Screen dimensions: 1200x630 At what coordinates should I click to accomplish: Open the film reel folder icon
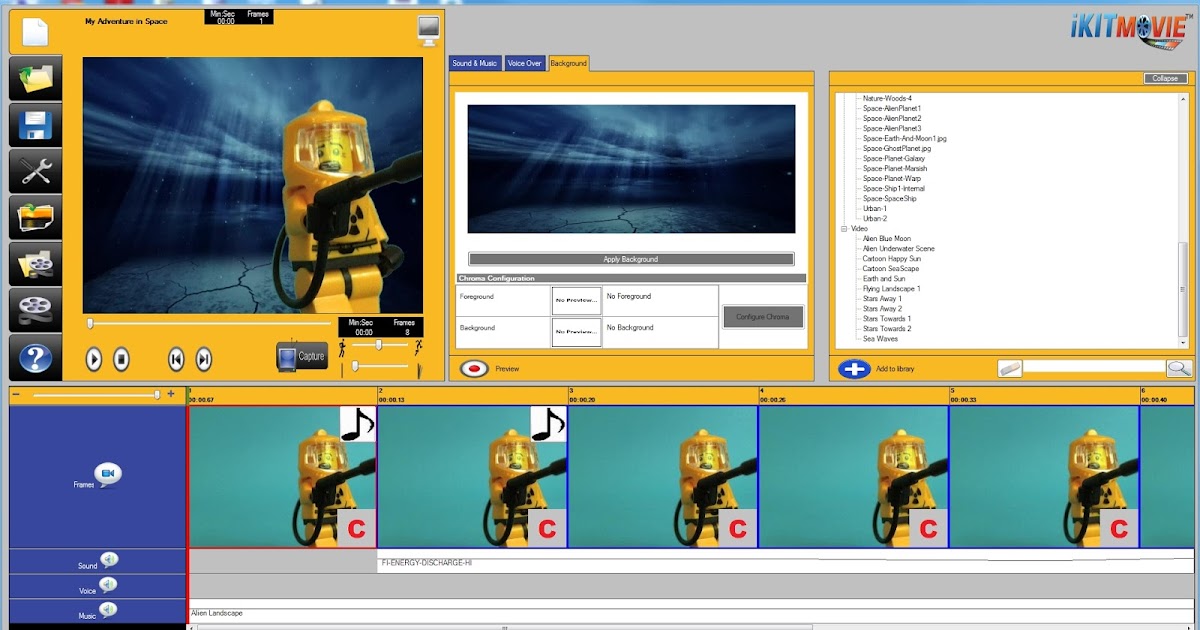click(36, 263)
